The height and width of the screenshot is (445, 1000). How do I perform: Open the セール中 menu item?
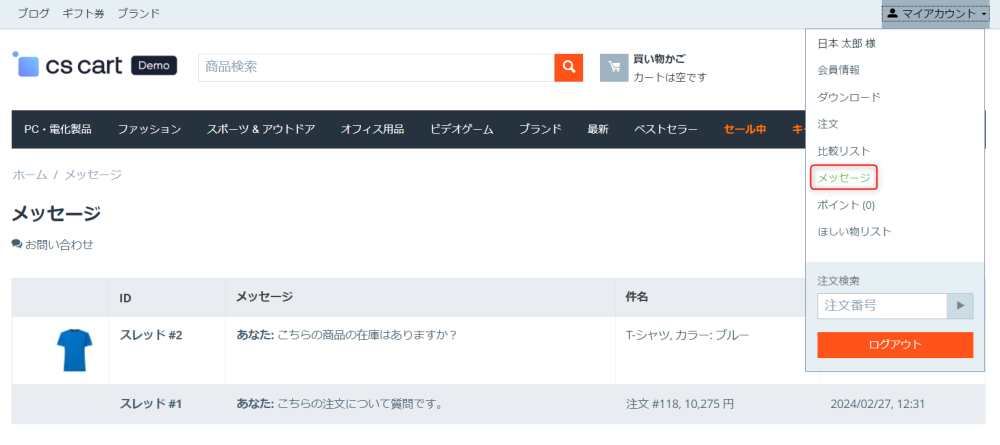coord(745,129)
